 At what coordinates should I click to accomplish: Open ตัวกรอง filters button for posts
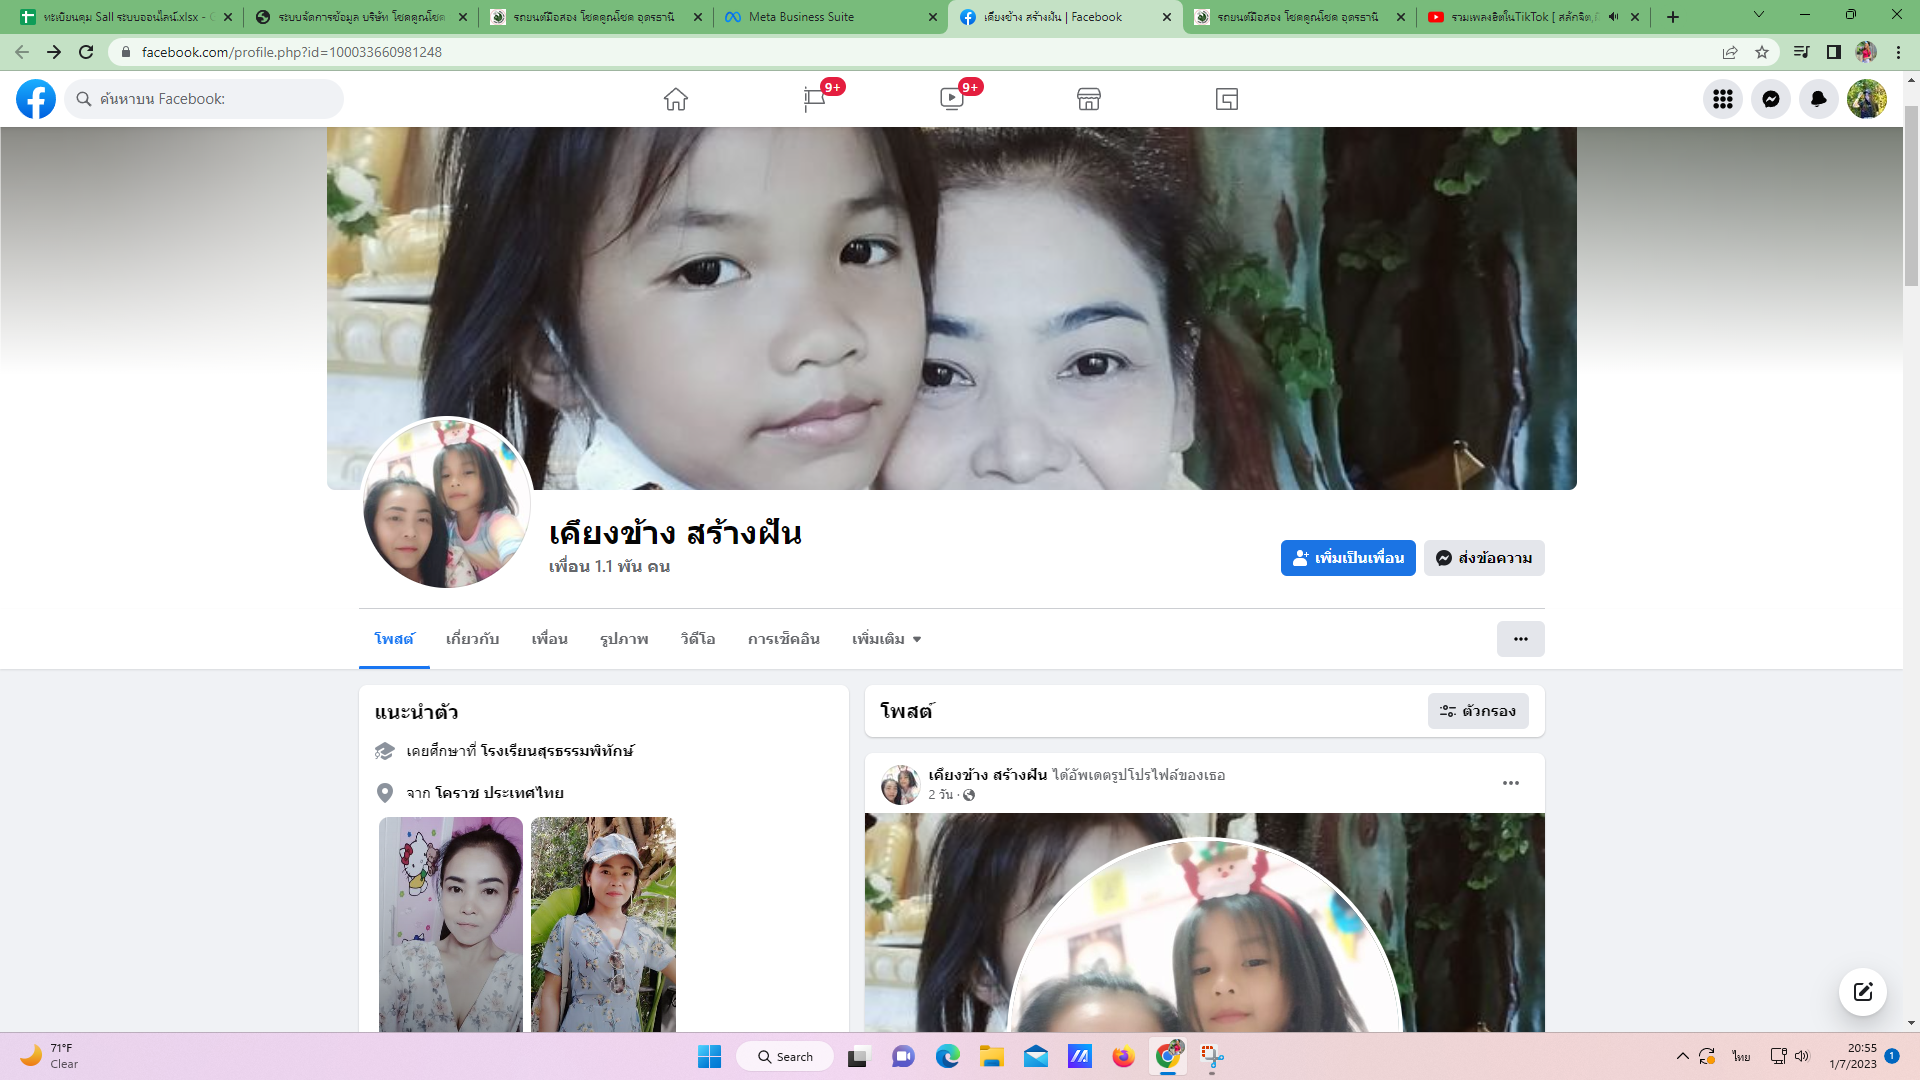pyautogui.click(x=1477, y=711)
